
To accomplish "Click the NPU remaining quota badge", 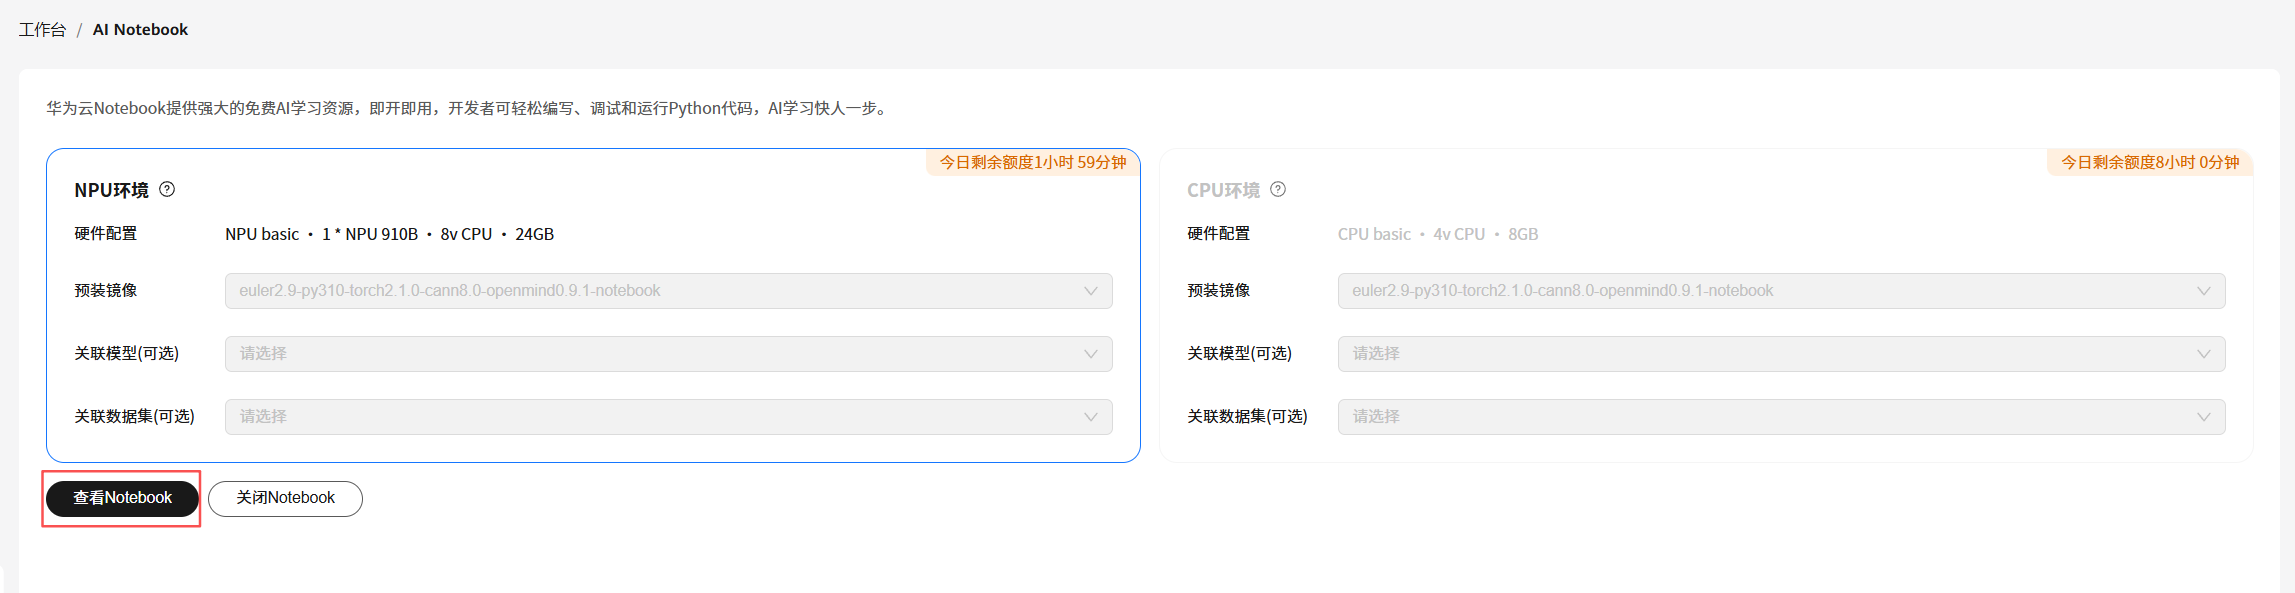I will coord(1033,162).
